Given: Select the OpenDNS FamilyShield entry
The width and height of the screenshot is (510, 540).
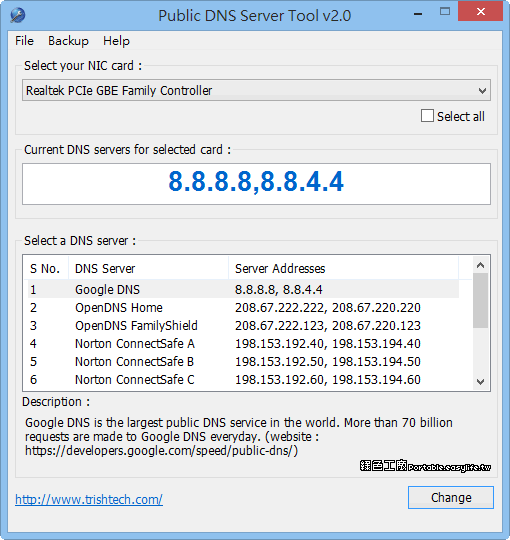Looking at the screenshot, I should [x=243, y=325].
